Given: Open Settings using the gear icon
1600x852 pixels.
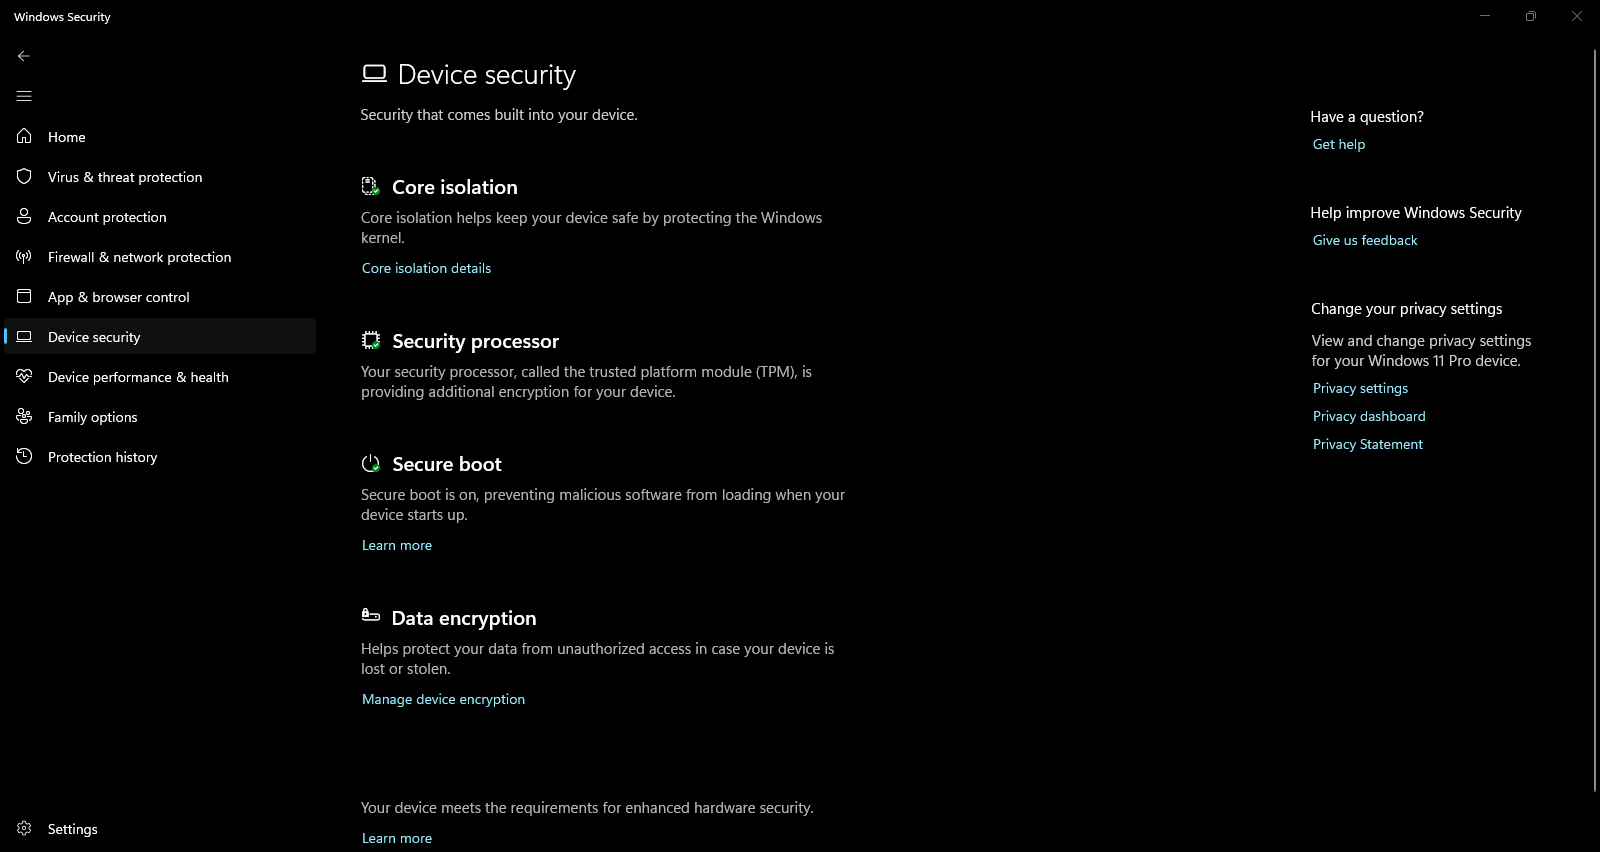Looking at the screenshot, I should click(x=24, y=828).
